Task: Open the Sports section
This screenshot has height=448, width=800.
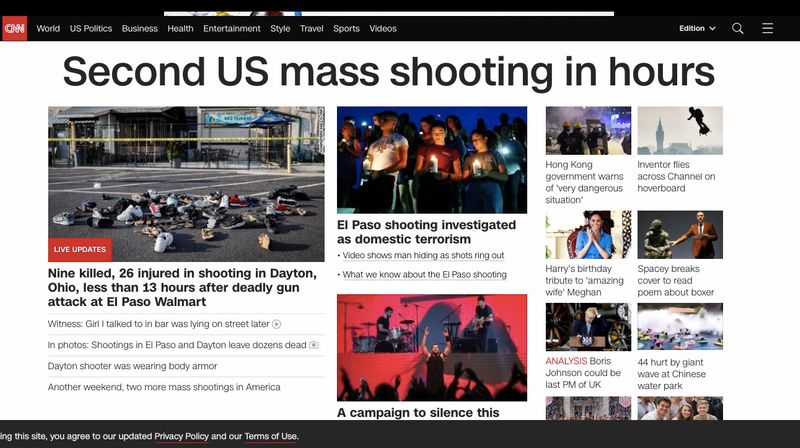Action: click(x=346, y=28)
